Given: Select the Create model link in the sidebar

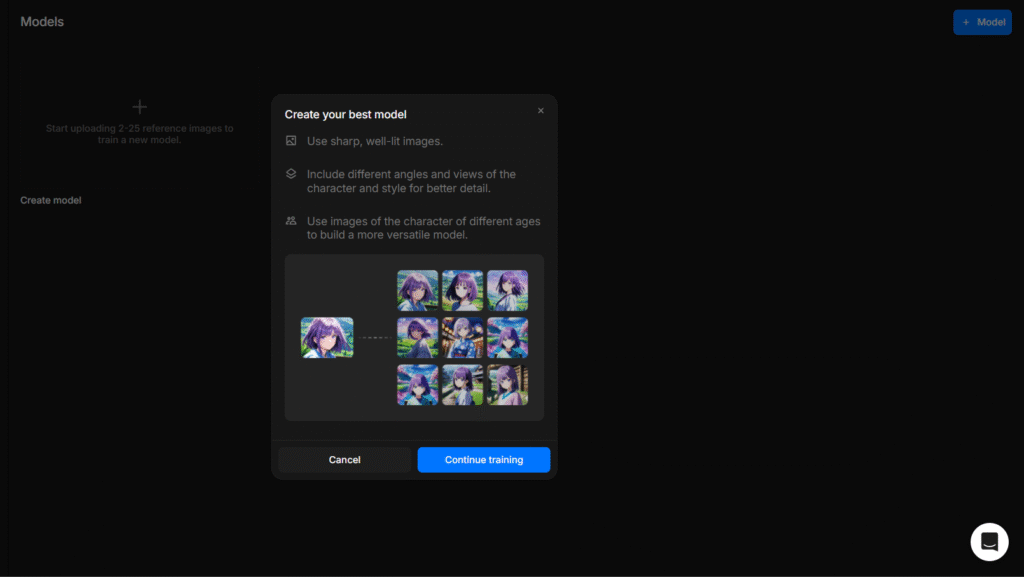Looking at the screenshot, I should tap(50, 199).
